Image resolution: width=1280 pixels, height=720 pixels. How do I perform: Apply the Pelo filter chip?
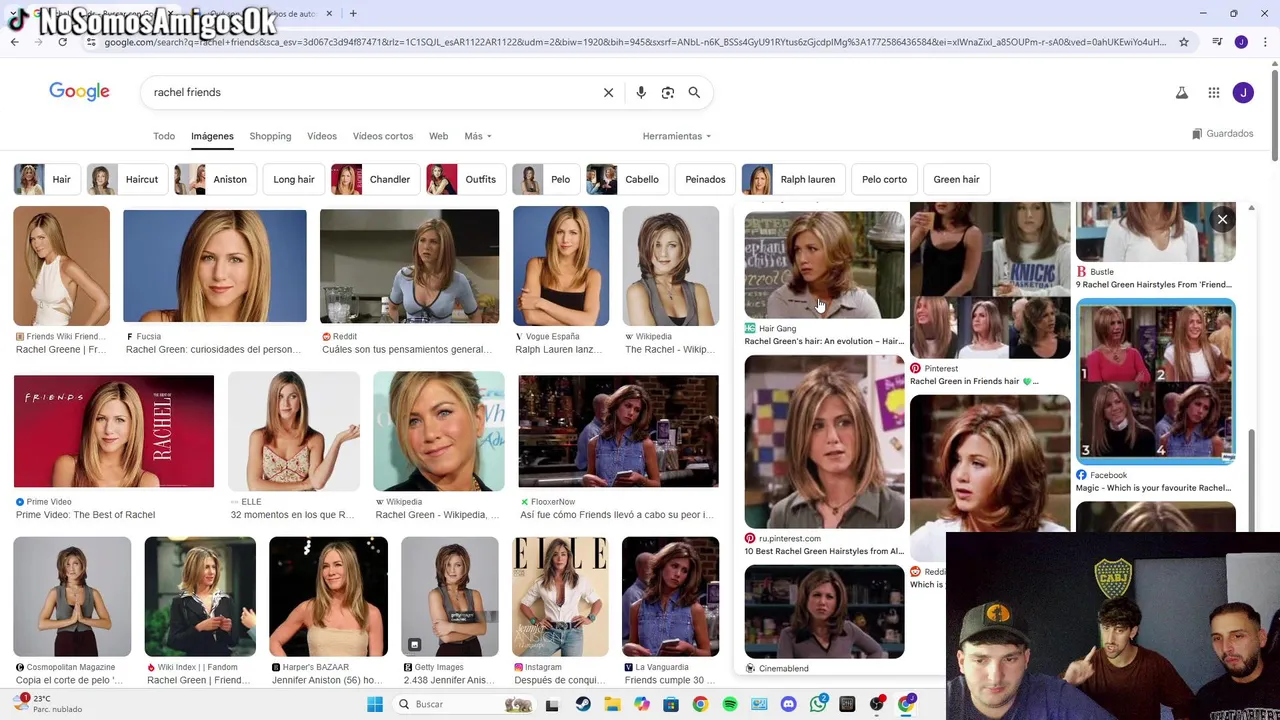tap(546, 179)
